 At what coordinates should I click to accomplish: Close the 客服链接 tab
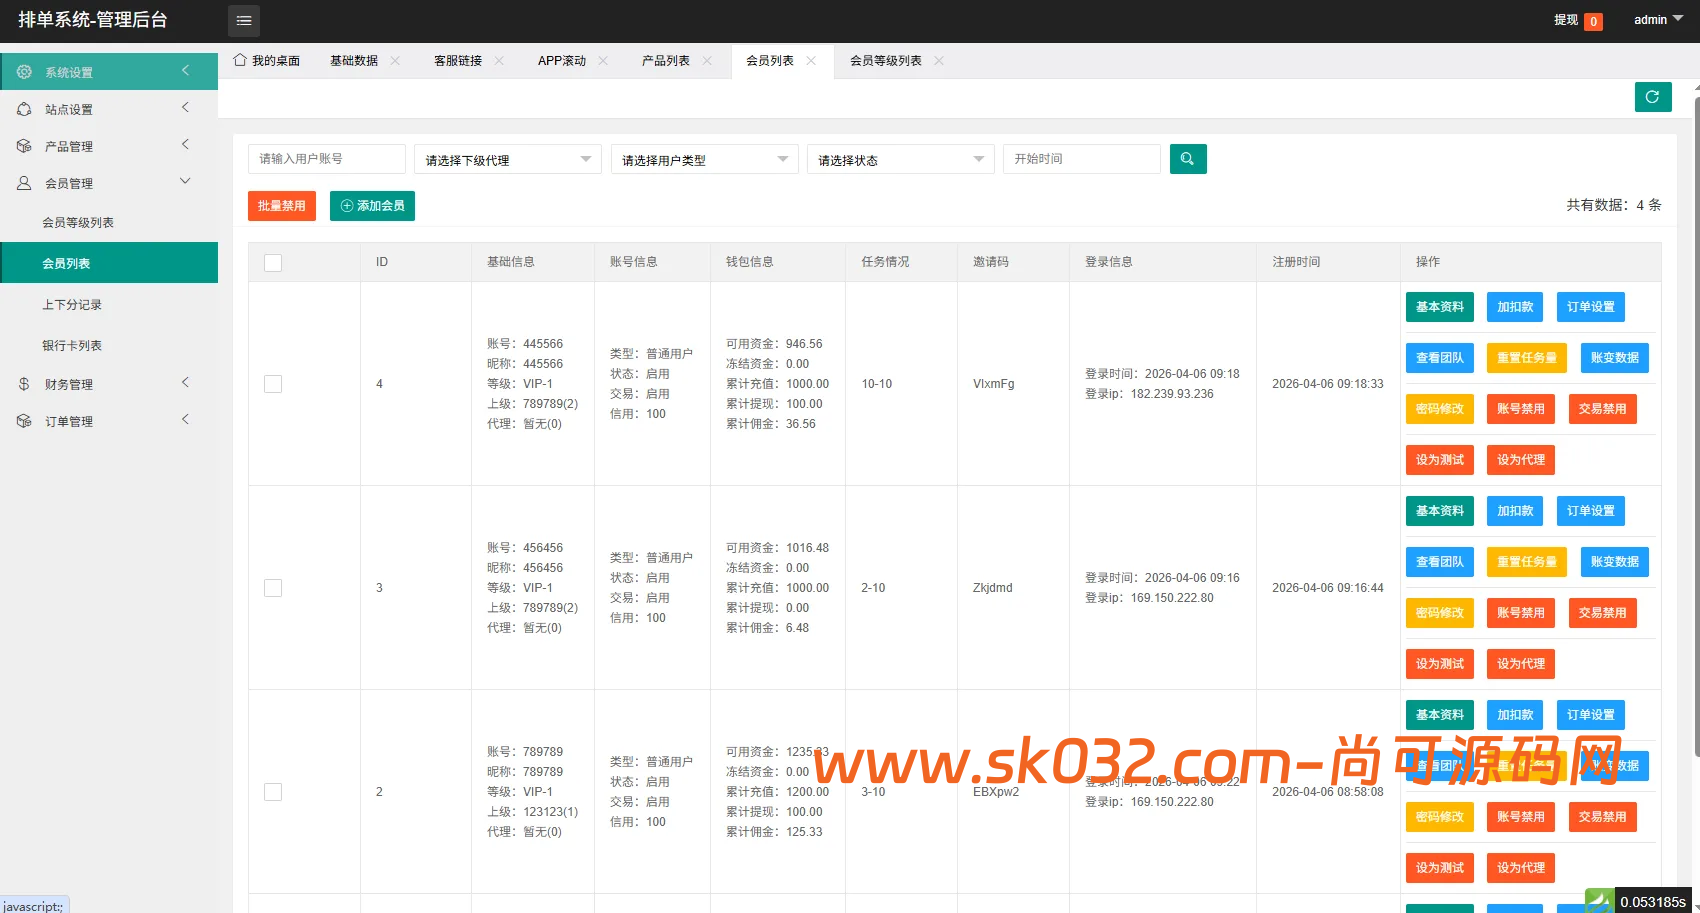(x=499, y=61)
